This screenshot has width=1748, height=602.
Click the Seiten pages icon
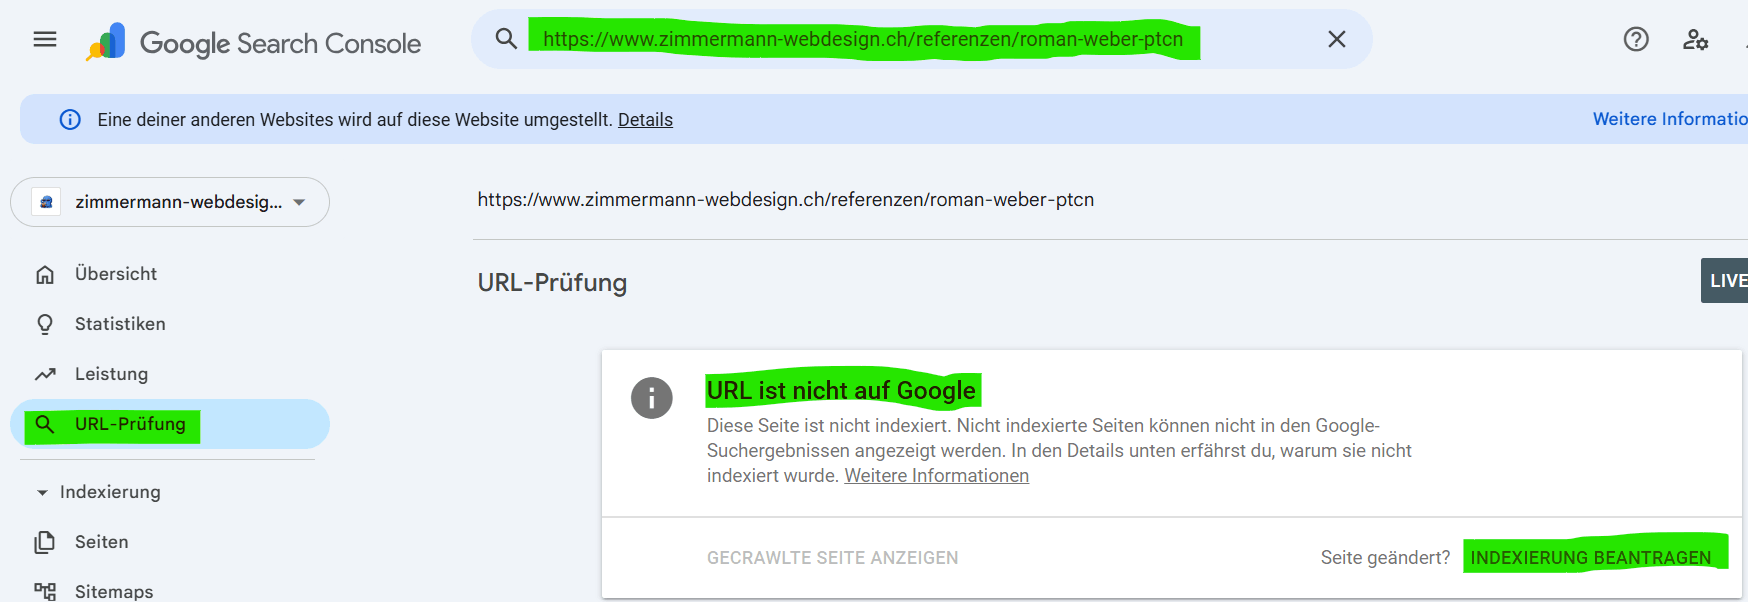point(45,542)
